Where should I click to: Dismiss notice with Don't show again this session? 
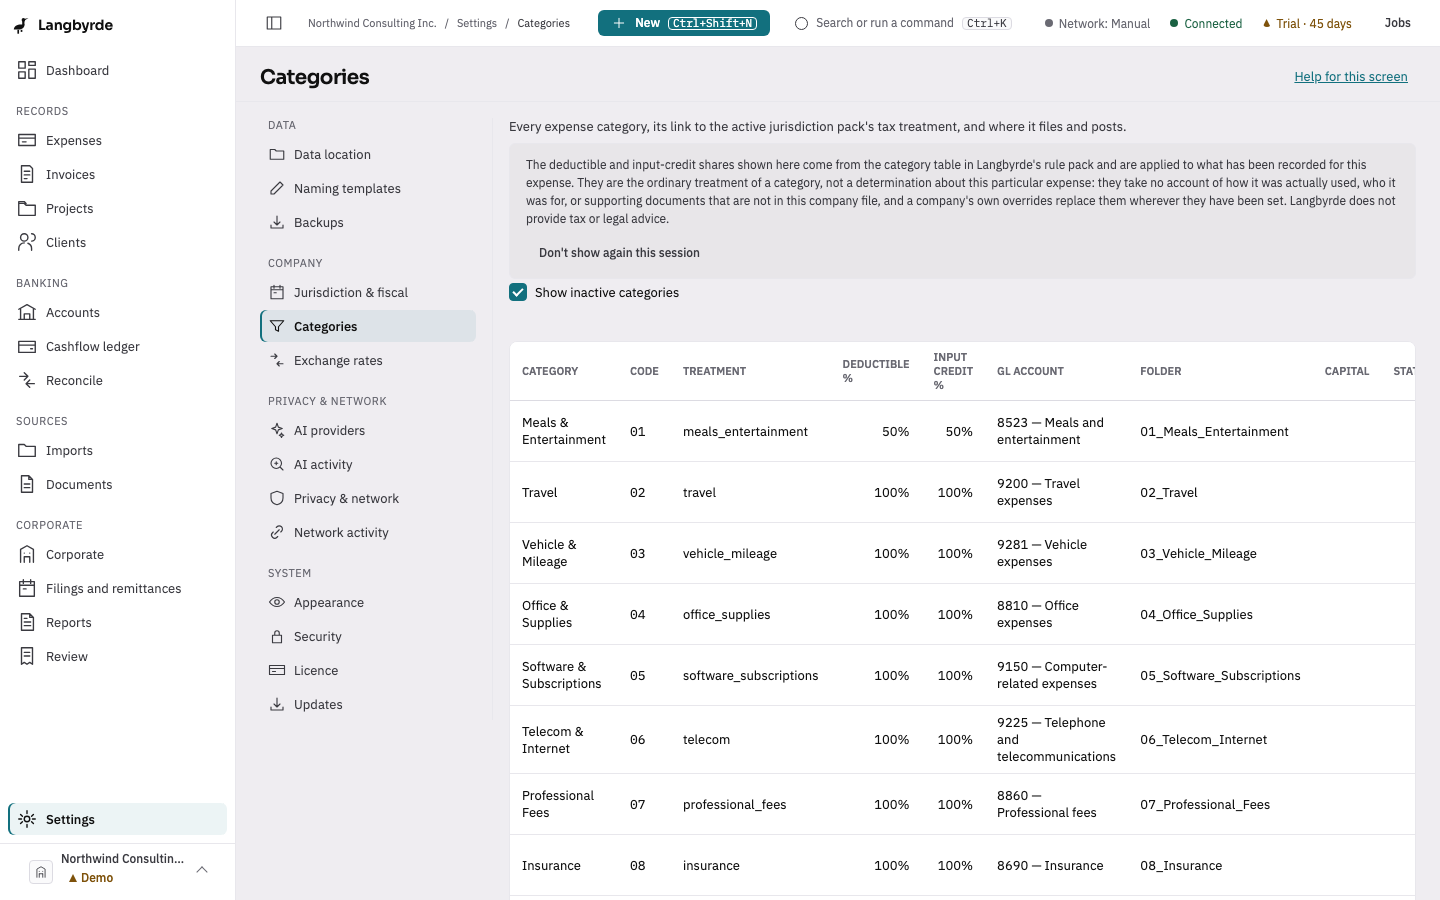tap(619, 253)
